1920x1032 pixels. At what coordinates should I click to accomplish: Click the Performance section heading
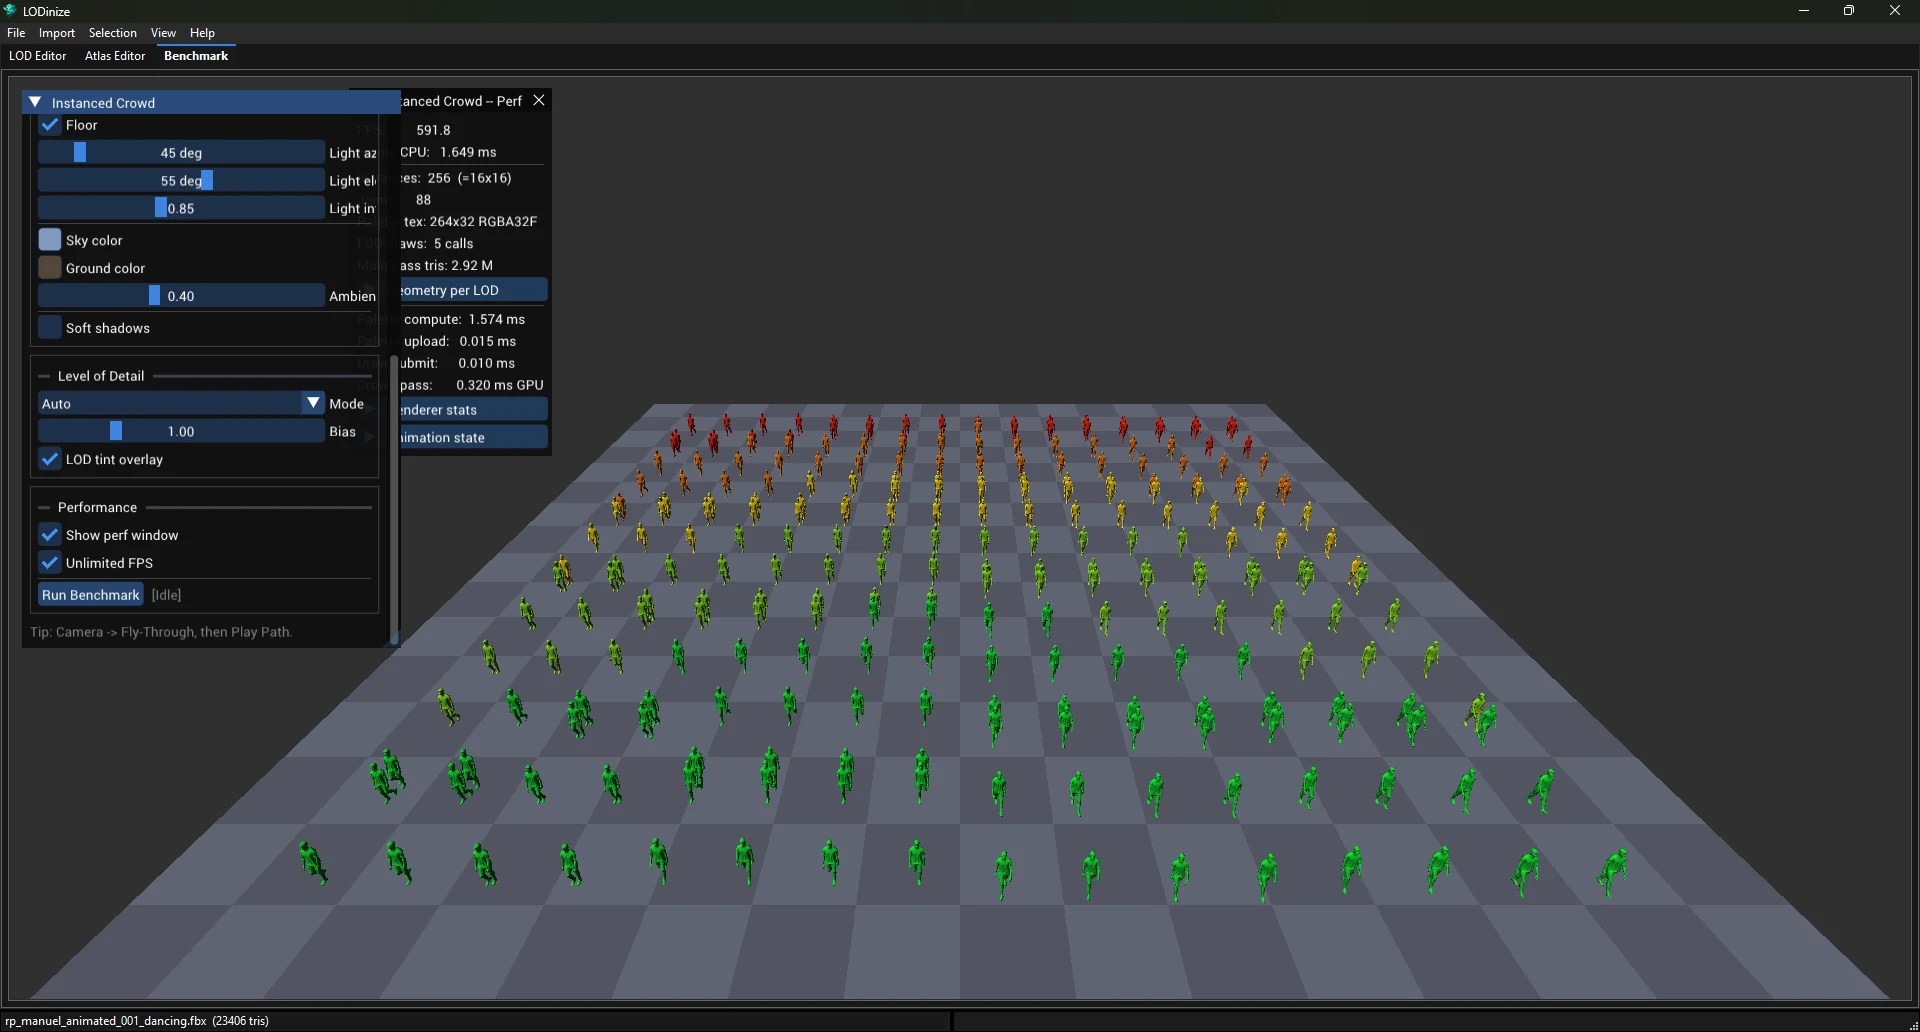(x=97, y=507)
